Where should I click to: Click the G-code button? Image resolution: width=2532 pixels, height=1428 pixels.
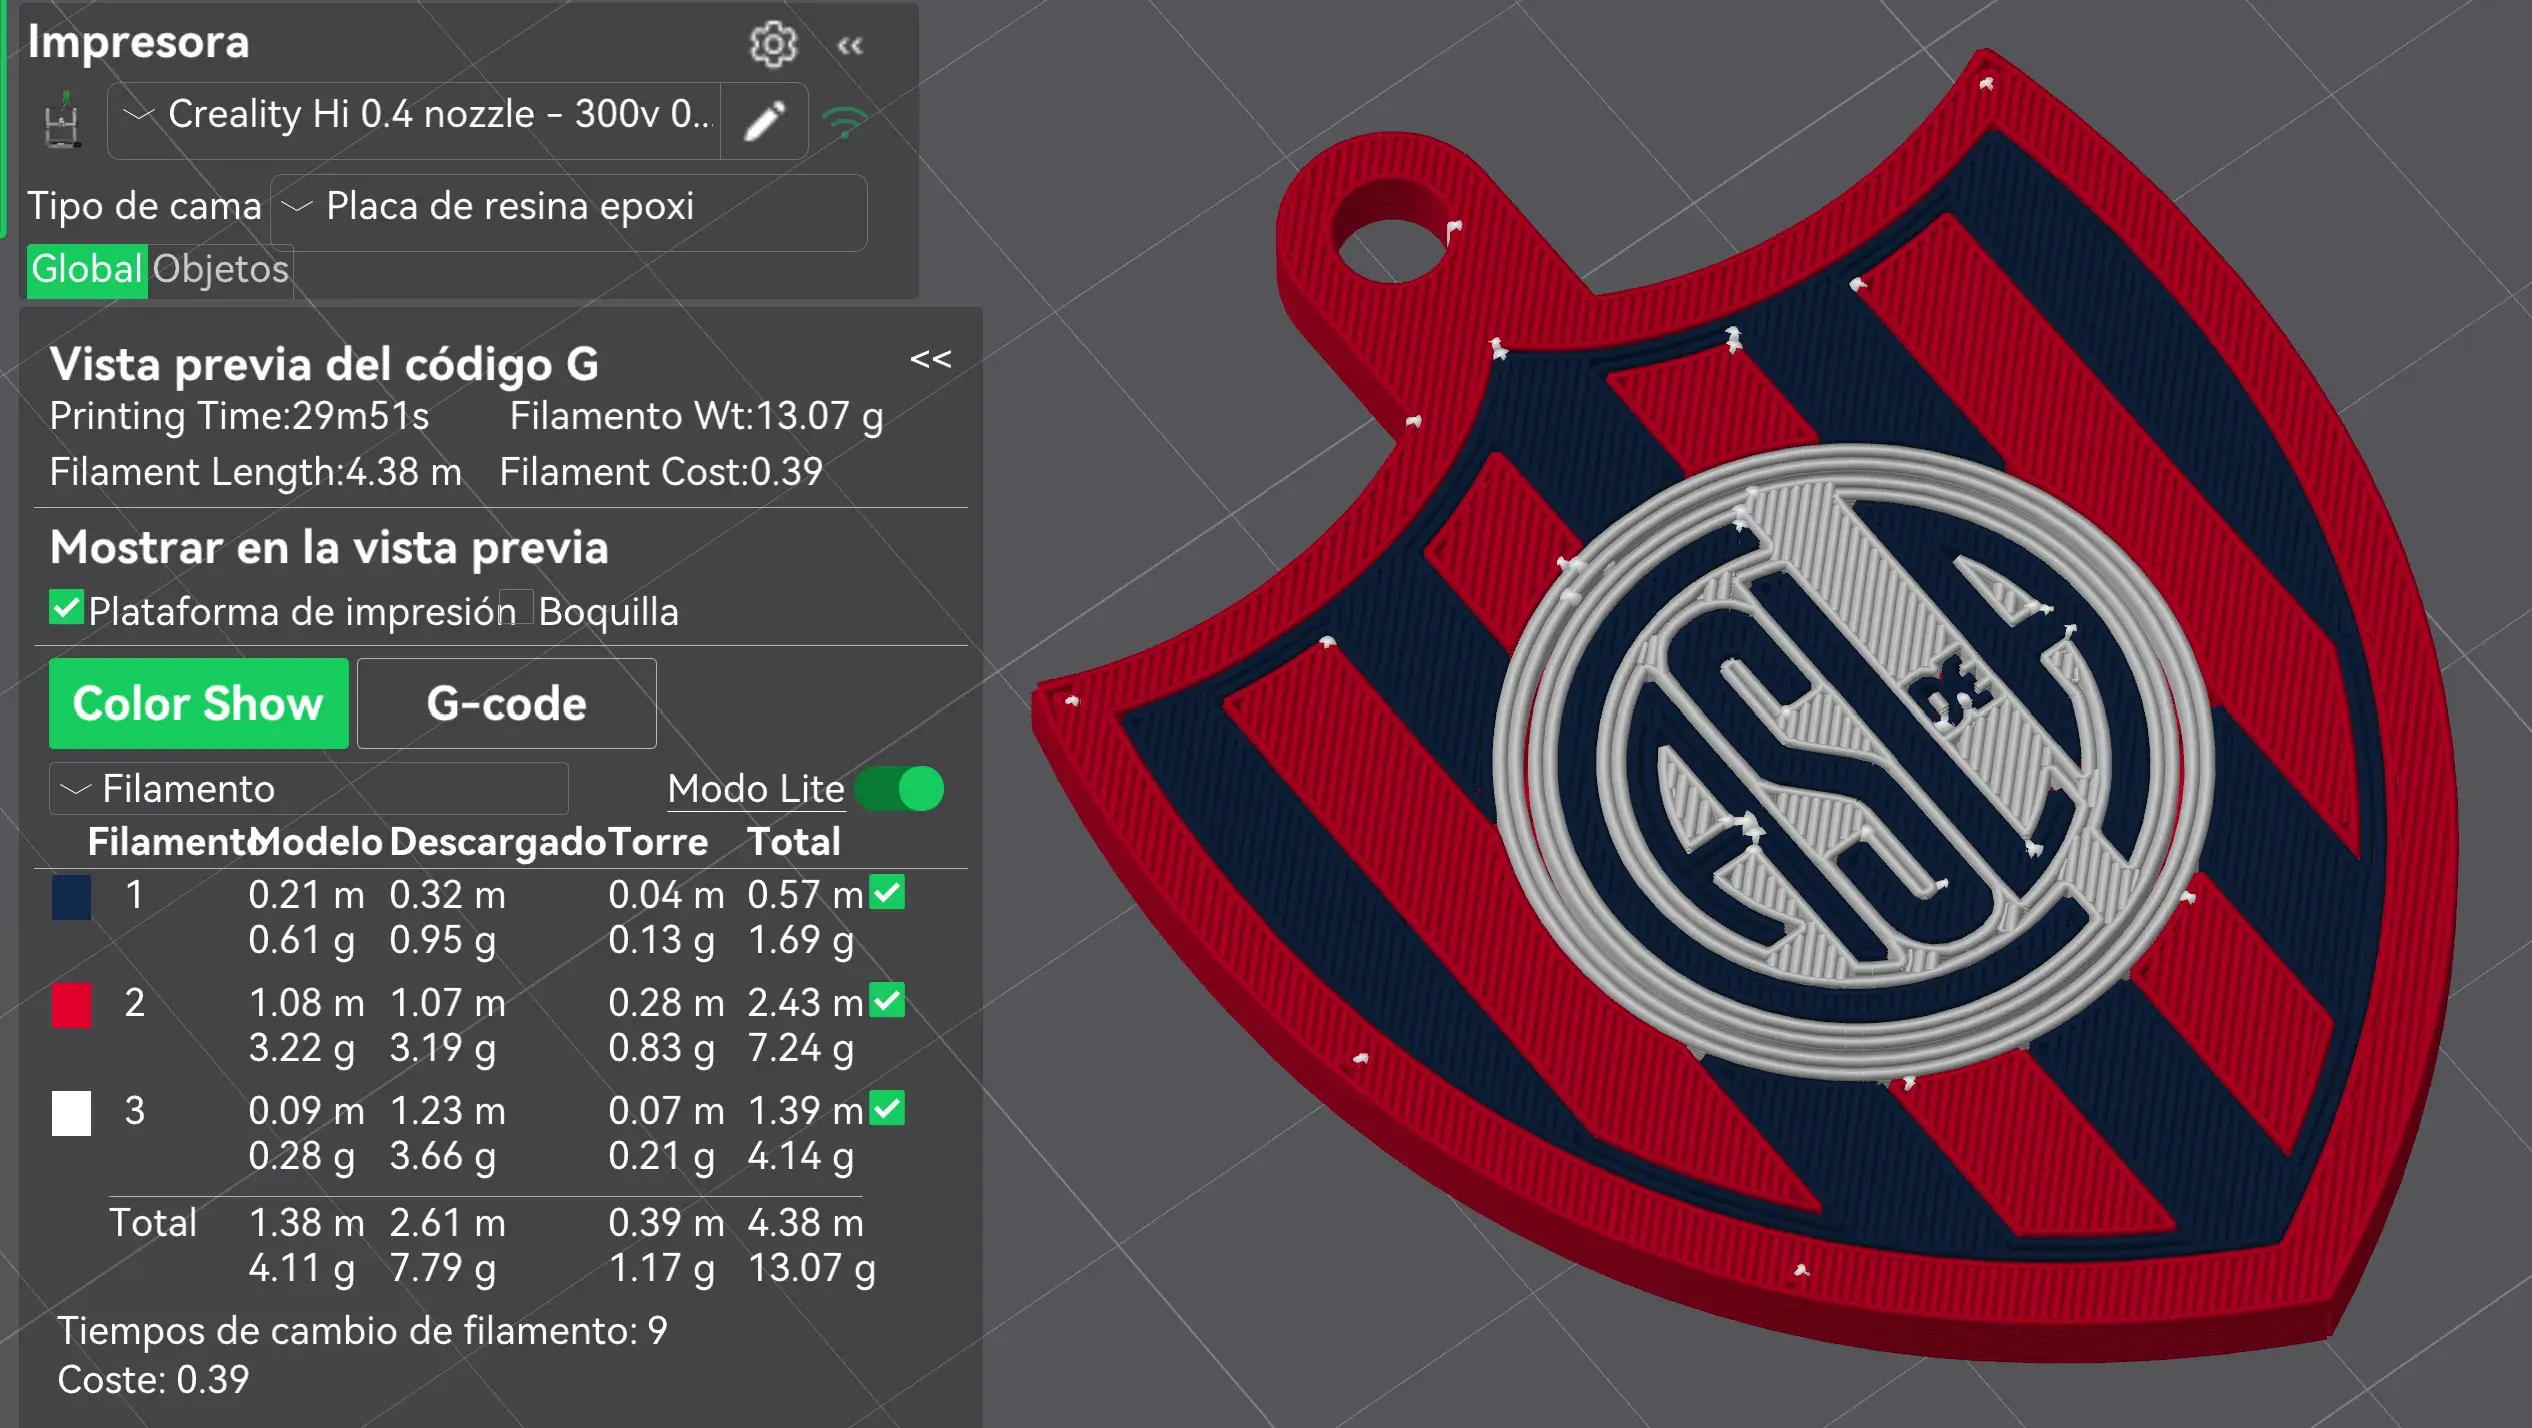coord(506,704)
